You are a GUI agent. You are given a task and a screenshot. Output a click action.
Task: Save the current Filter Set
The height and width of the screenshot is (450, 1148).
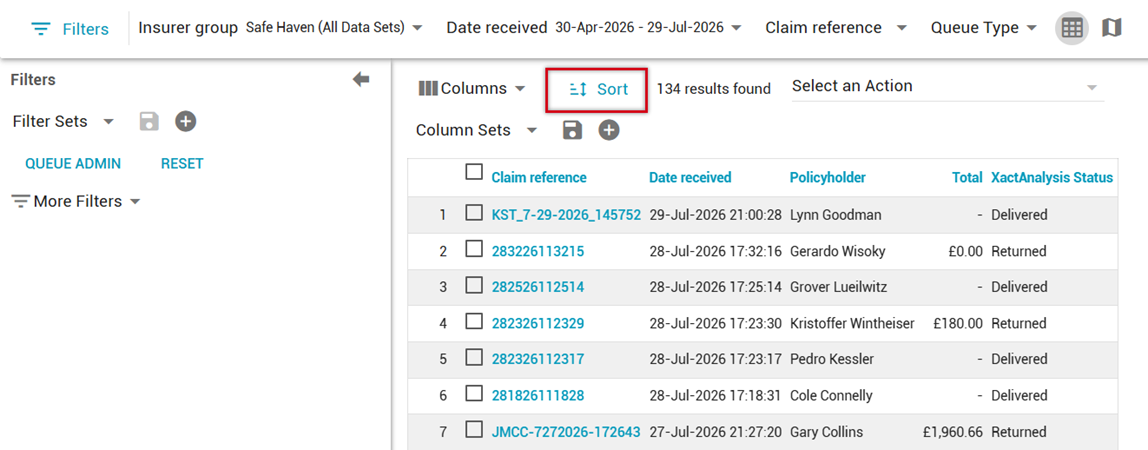149,121
